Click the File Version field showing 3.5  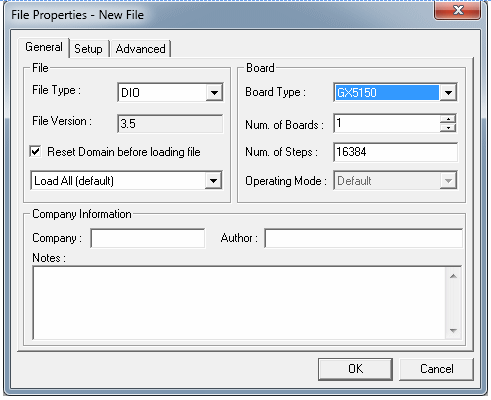coord(170,124)
